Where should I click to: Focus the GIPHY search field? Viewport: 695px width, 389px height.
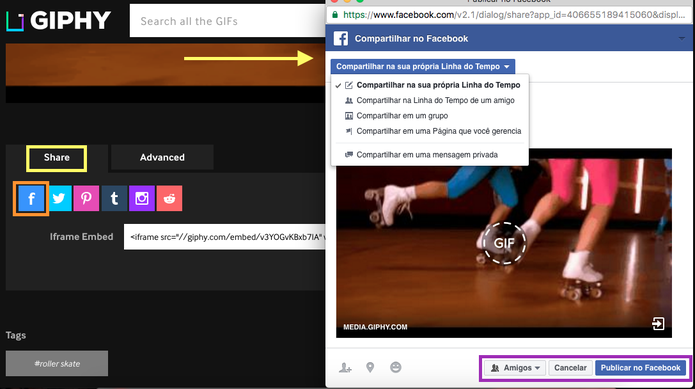point(227,21)
